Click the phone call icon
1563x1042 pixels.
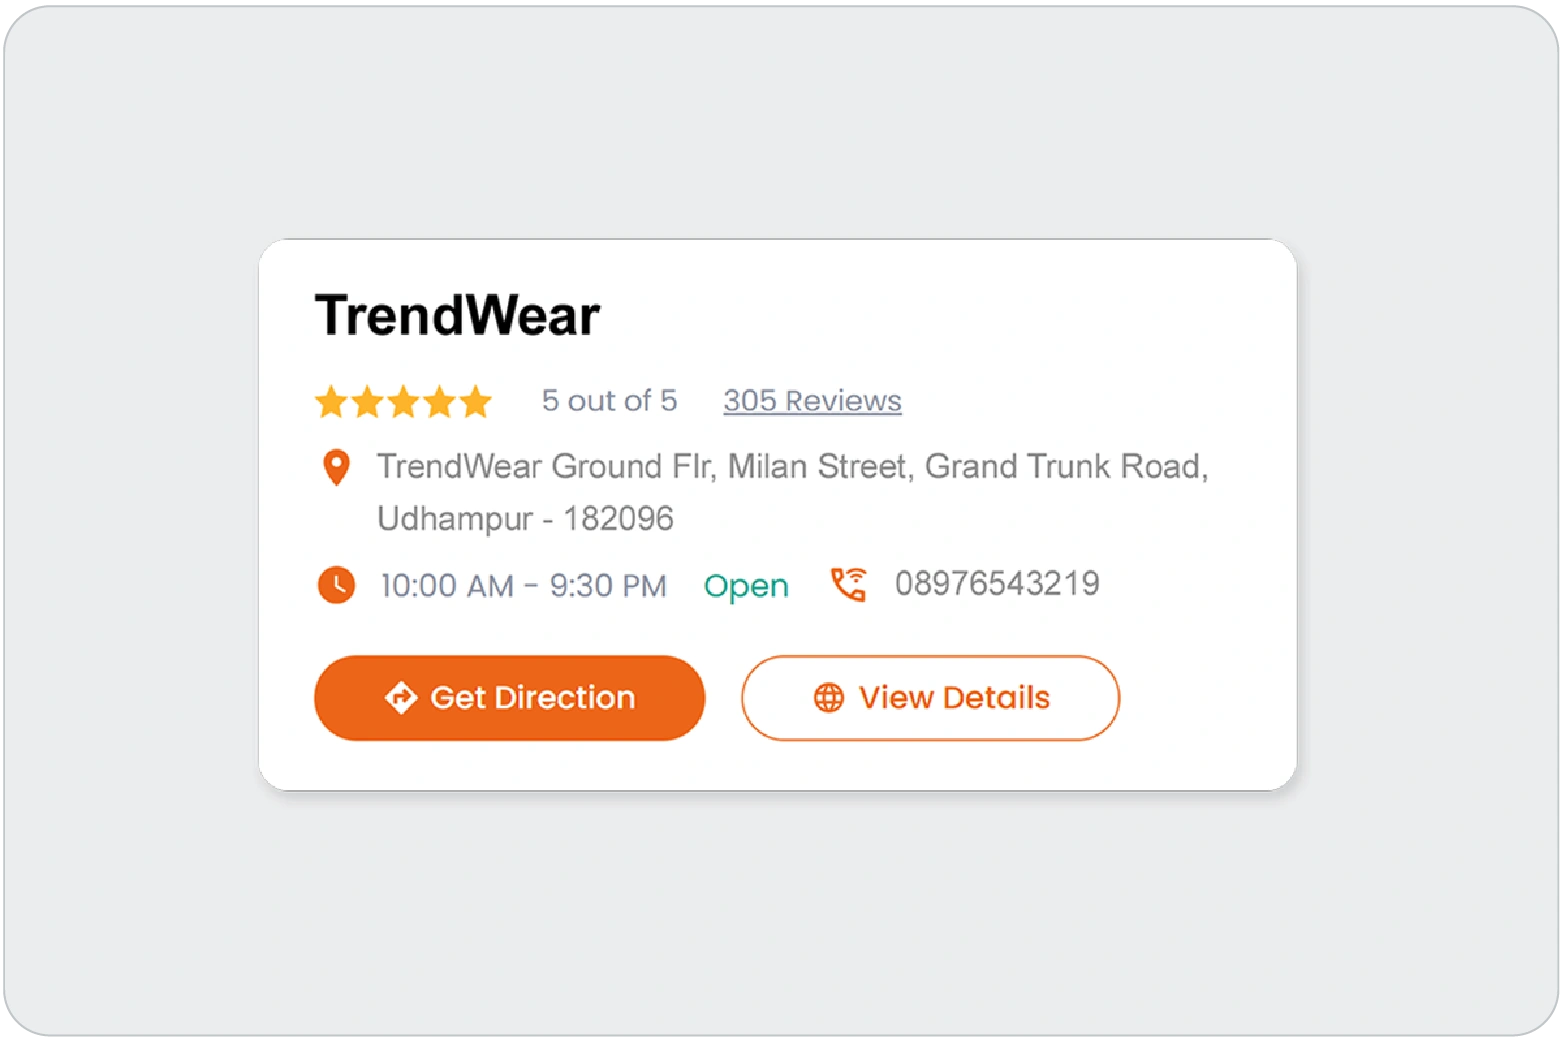(849, 584)
